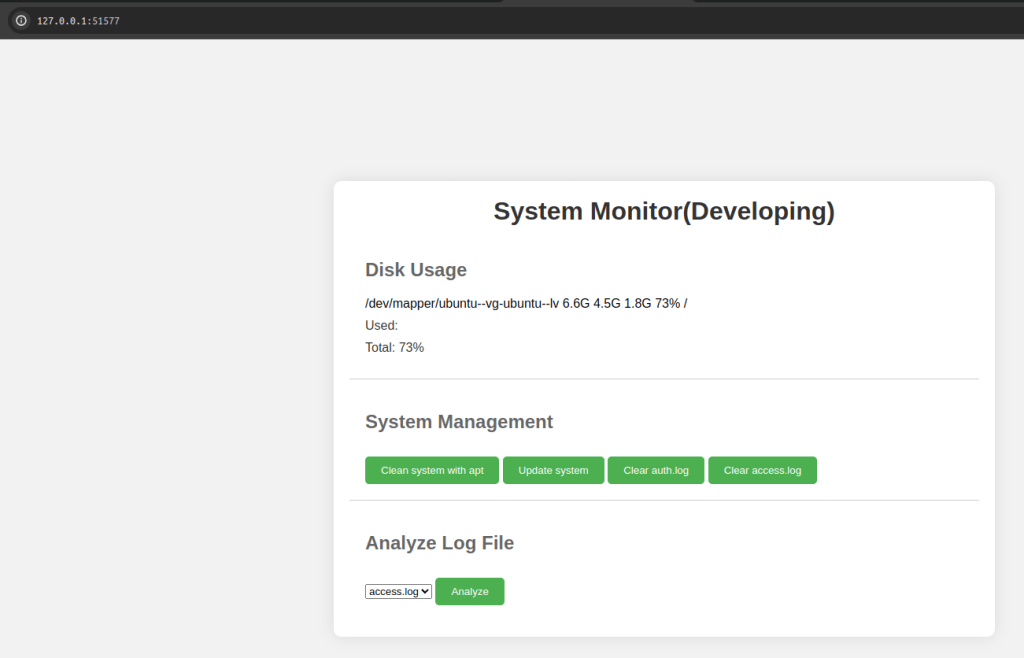
Task: Click the divider line above System Management
Action: [663, 379]
